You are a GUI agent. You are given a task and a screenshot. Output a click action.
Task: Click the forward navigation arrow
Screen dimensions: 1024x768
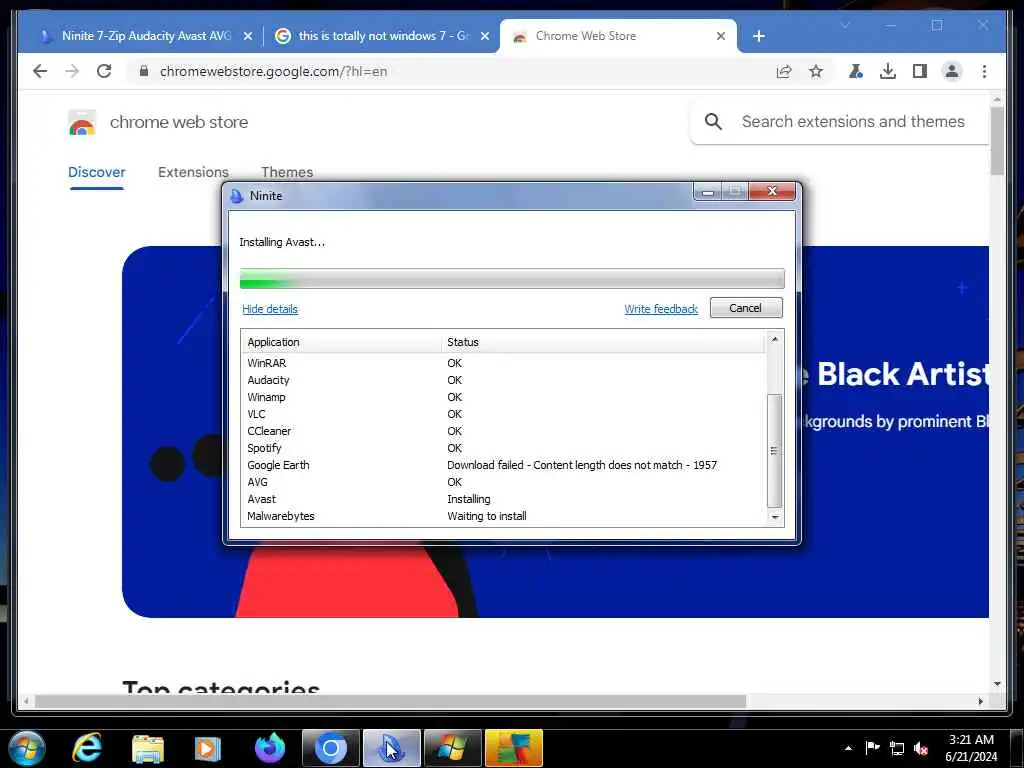coord(72,71)
